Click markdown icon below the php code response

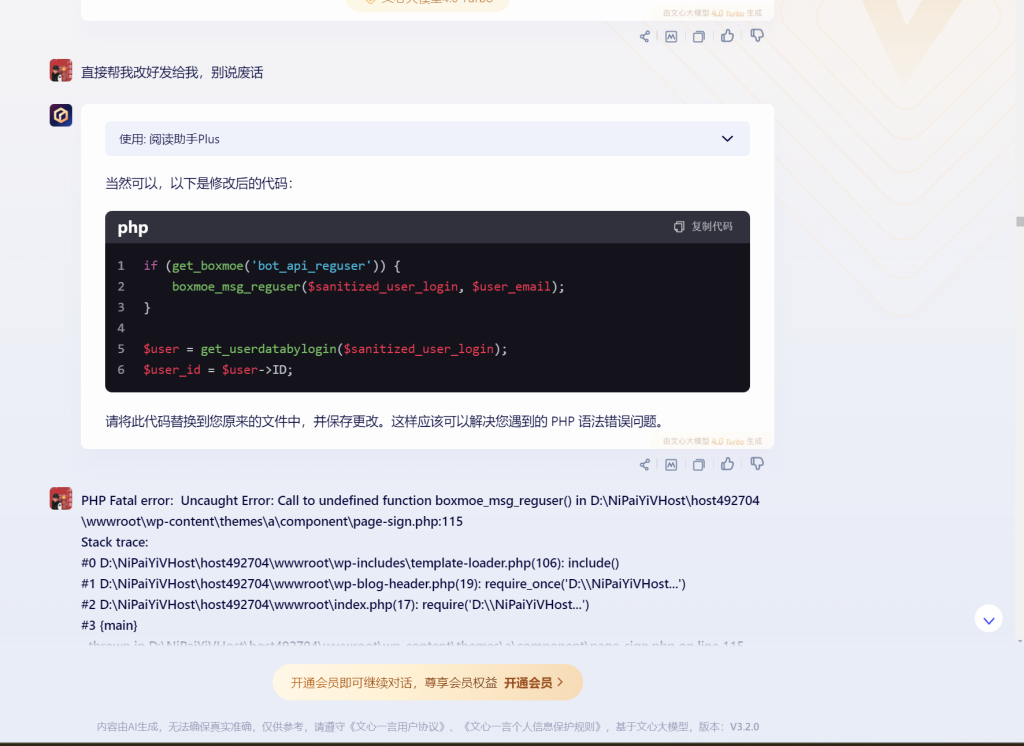pyautogui.click(x=671, y=464)
